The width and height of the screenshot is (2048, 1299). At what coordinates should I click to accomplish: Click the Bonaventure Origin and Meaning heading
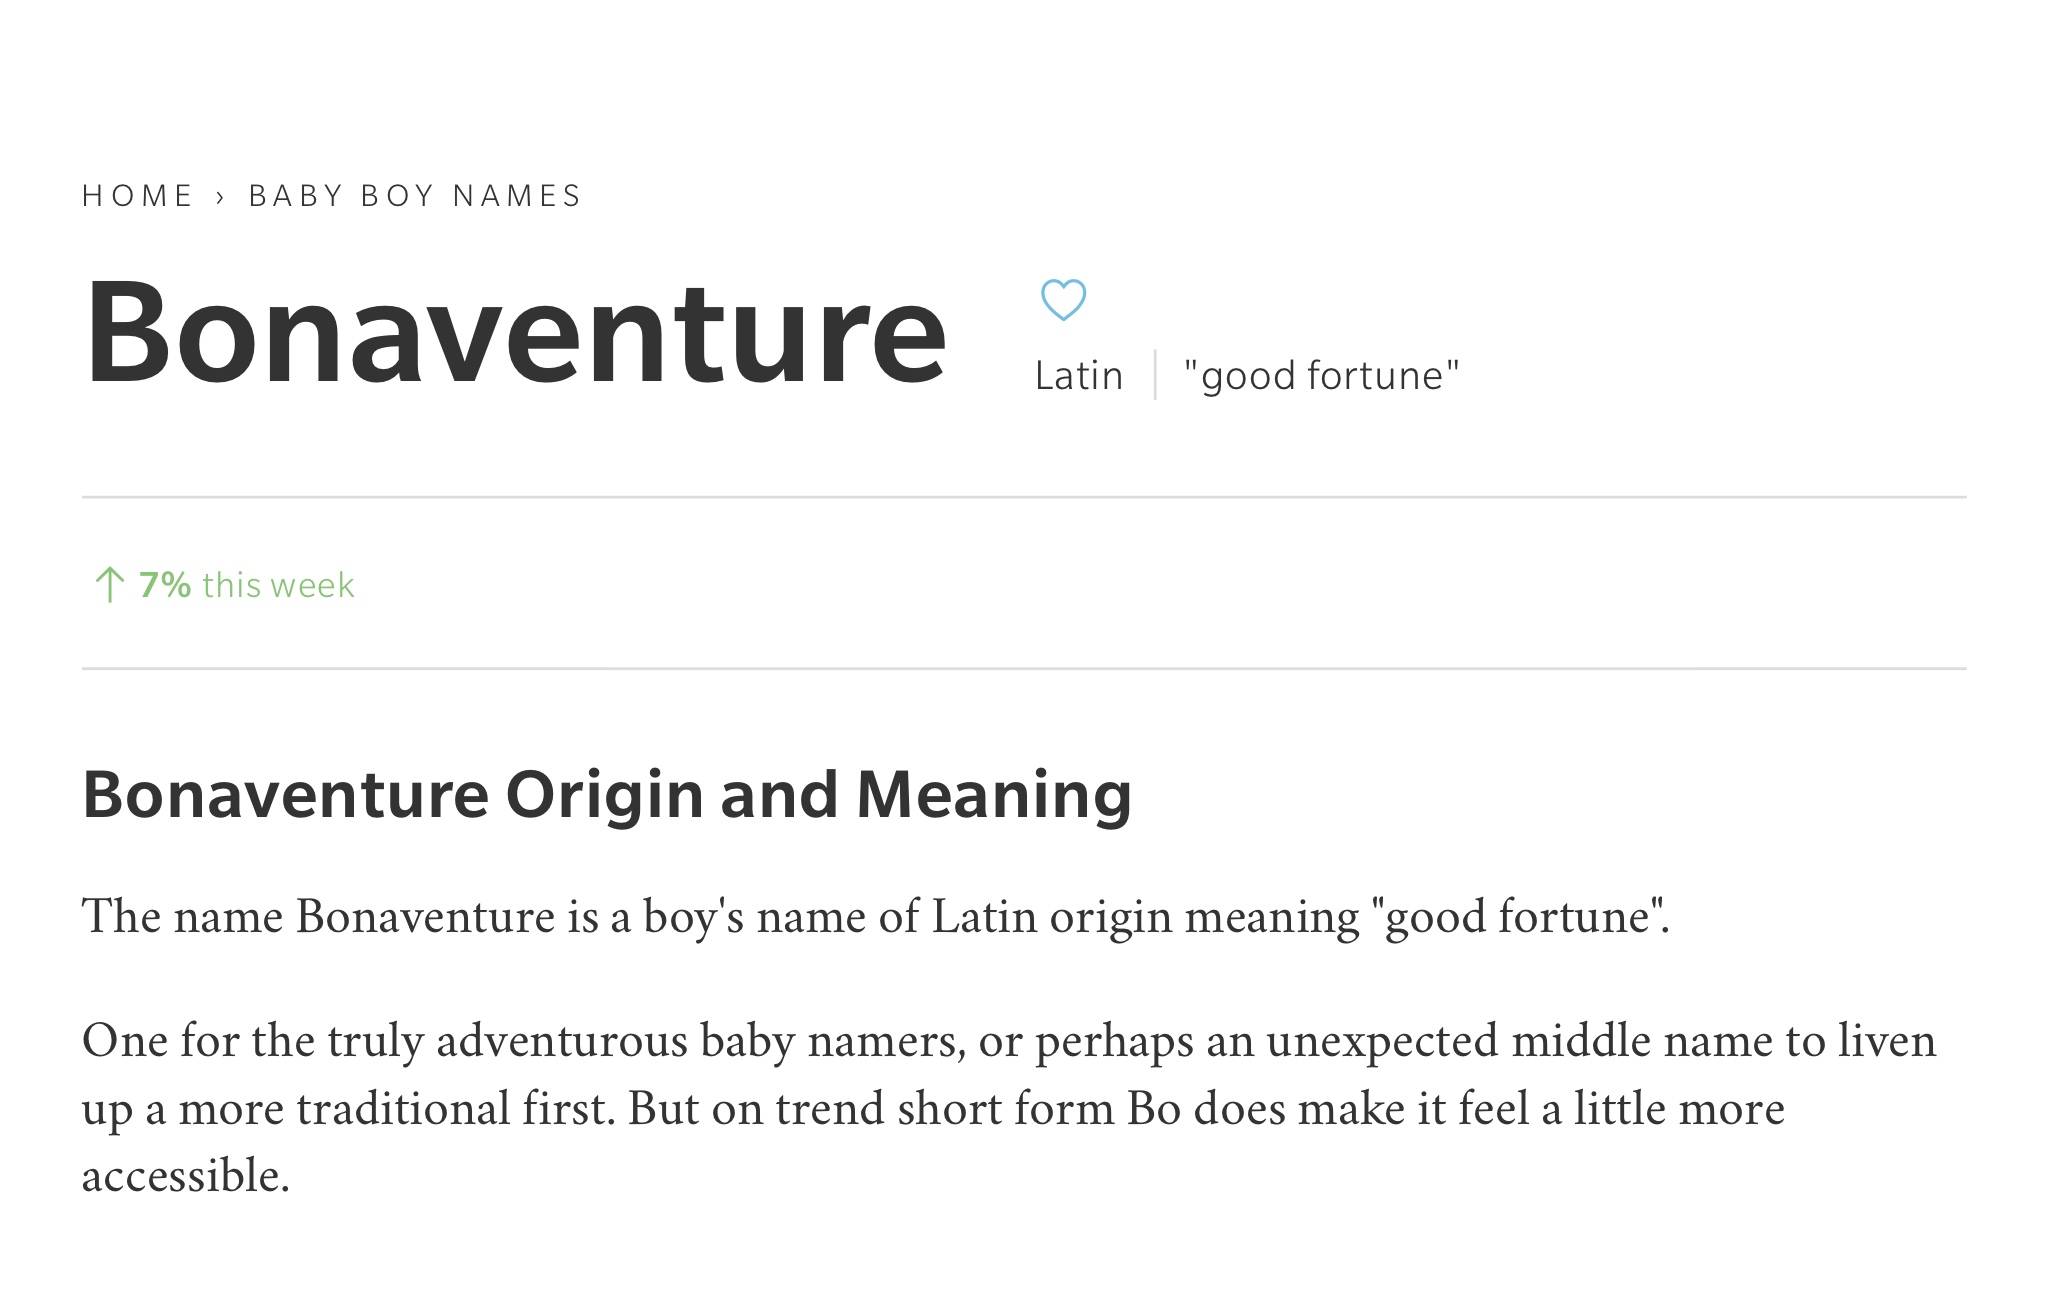pos(607,795)
